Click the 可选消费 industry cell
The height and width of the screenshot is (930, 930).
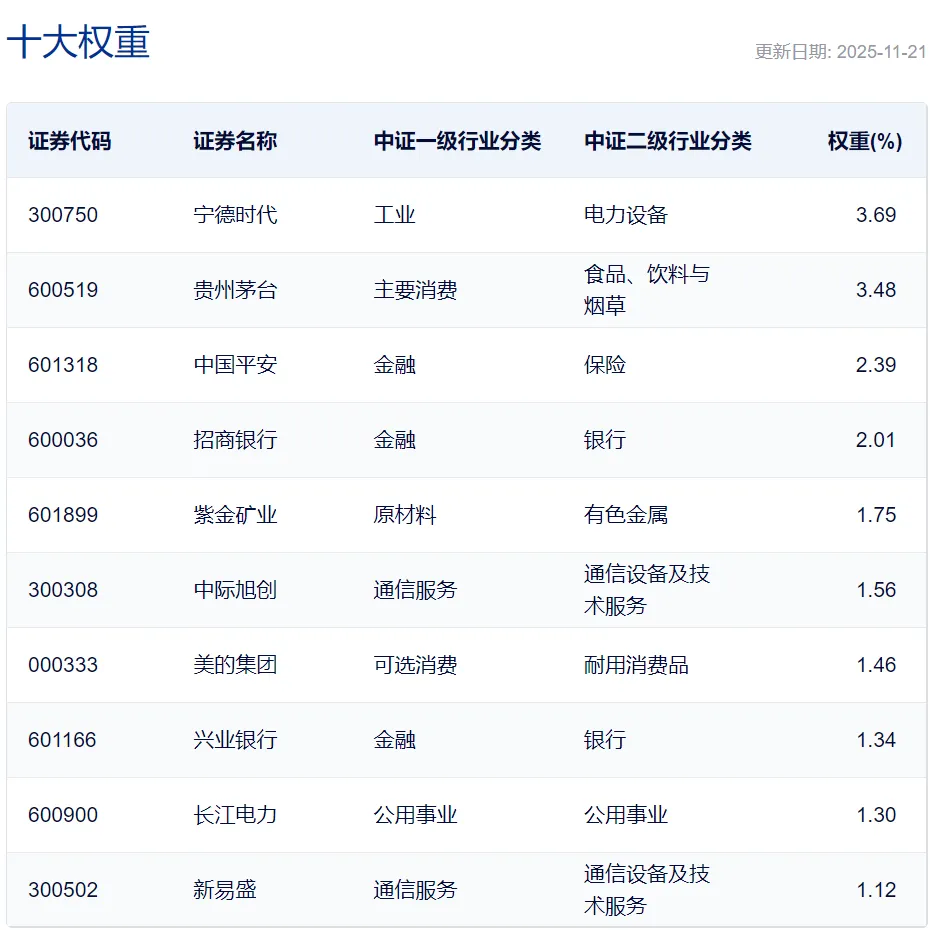[415, 665]
